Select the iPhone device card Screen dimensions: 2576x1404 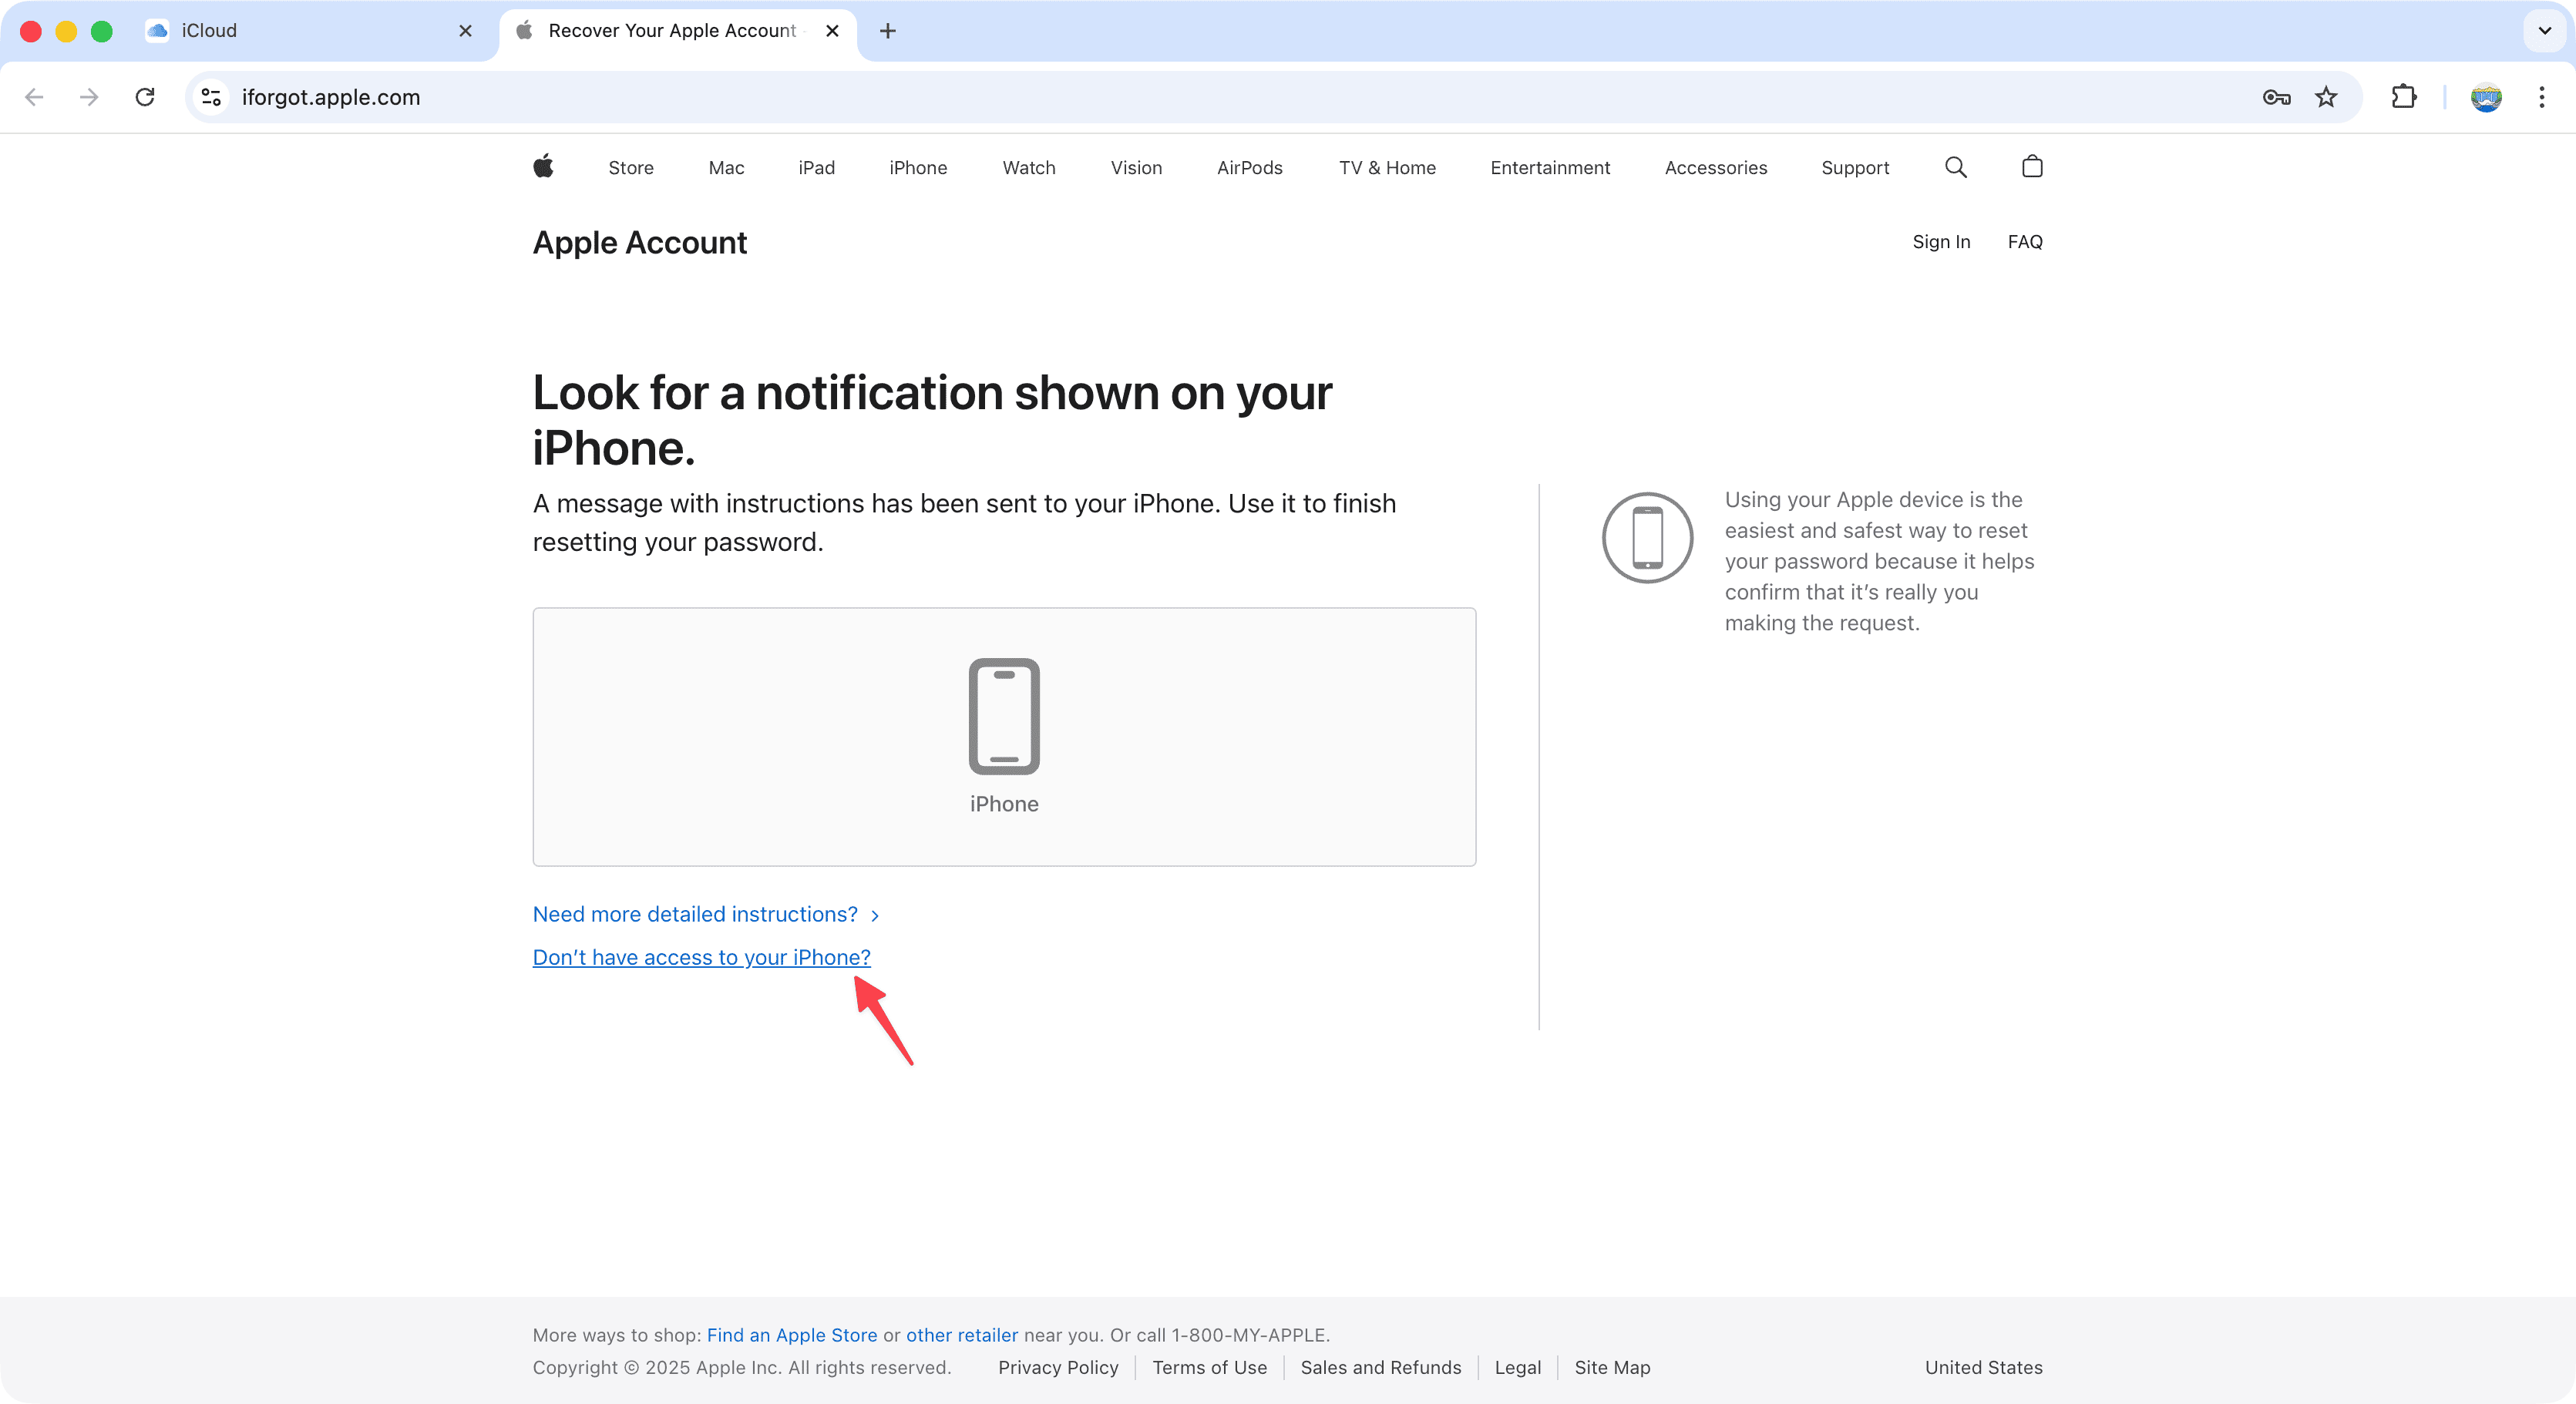(1003, 736)
